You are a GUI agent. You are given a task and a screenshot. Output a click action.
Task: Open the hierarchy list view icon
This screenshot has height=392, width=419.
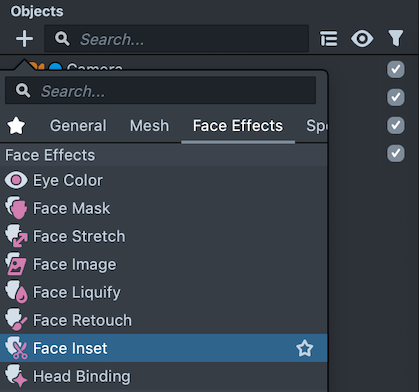(329, 39)
